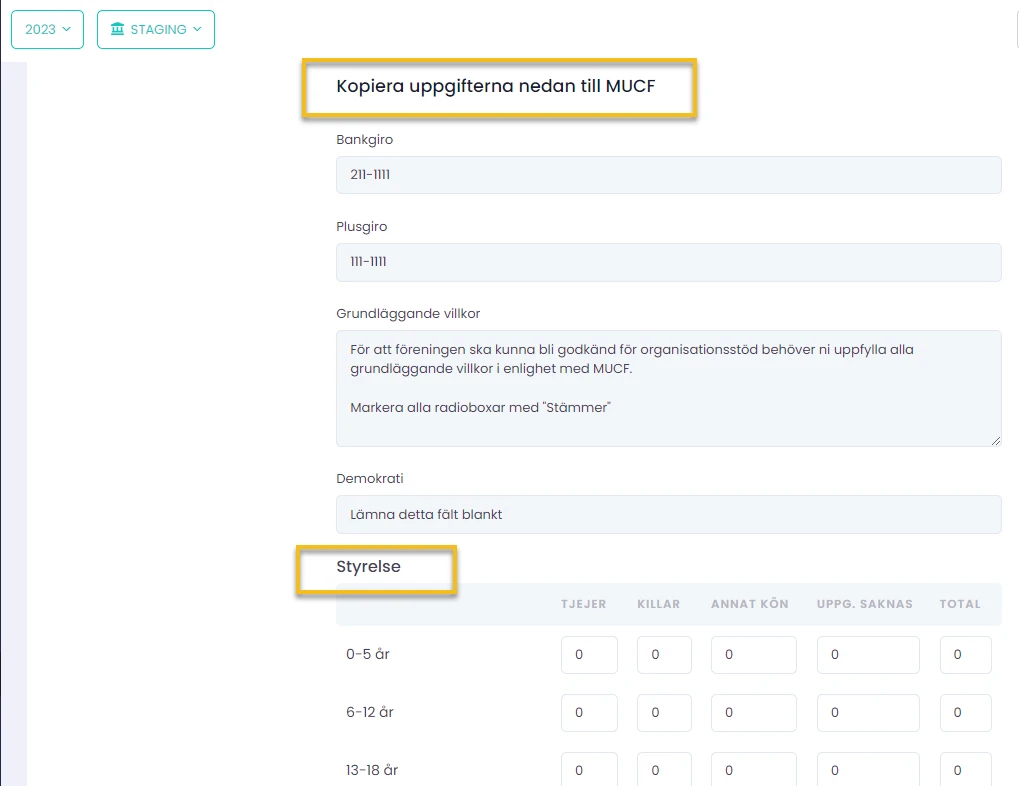
Task: Grab the text area resize handle
Action: (996, 440)
